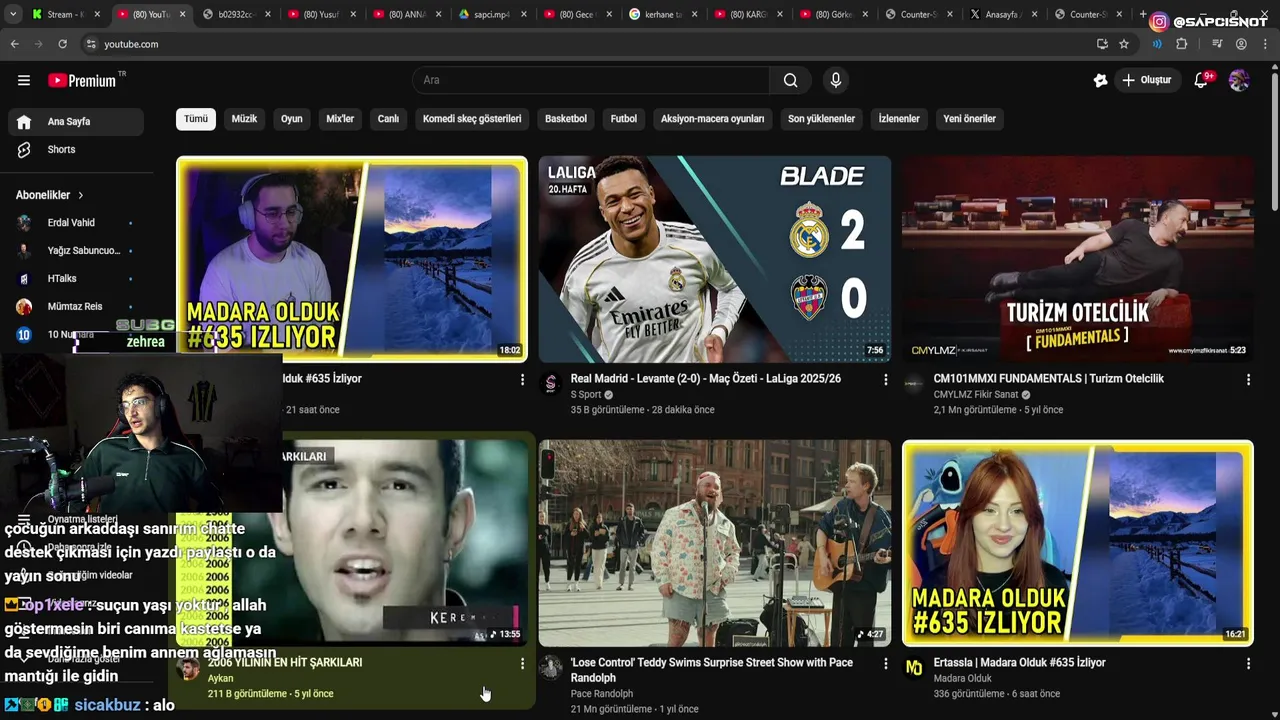Open HTalks subscription channel

(76, 278)
